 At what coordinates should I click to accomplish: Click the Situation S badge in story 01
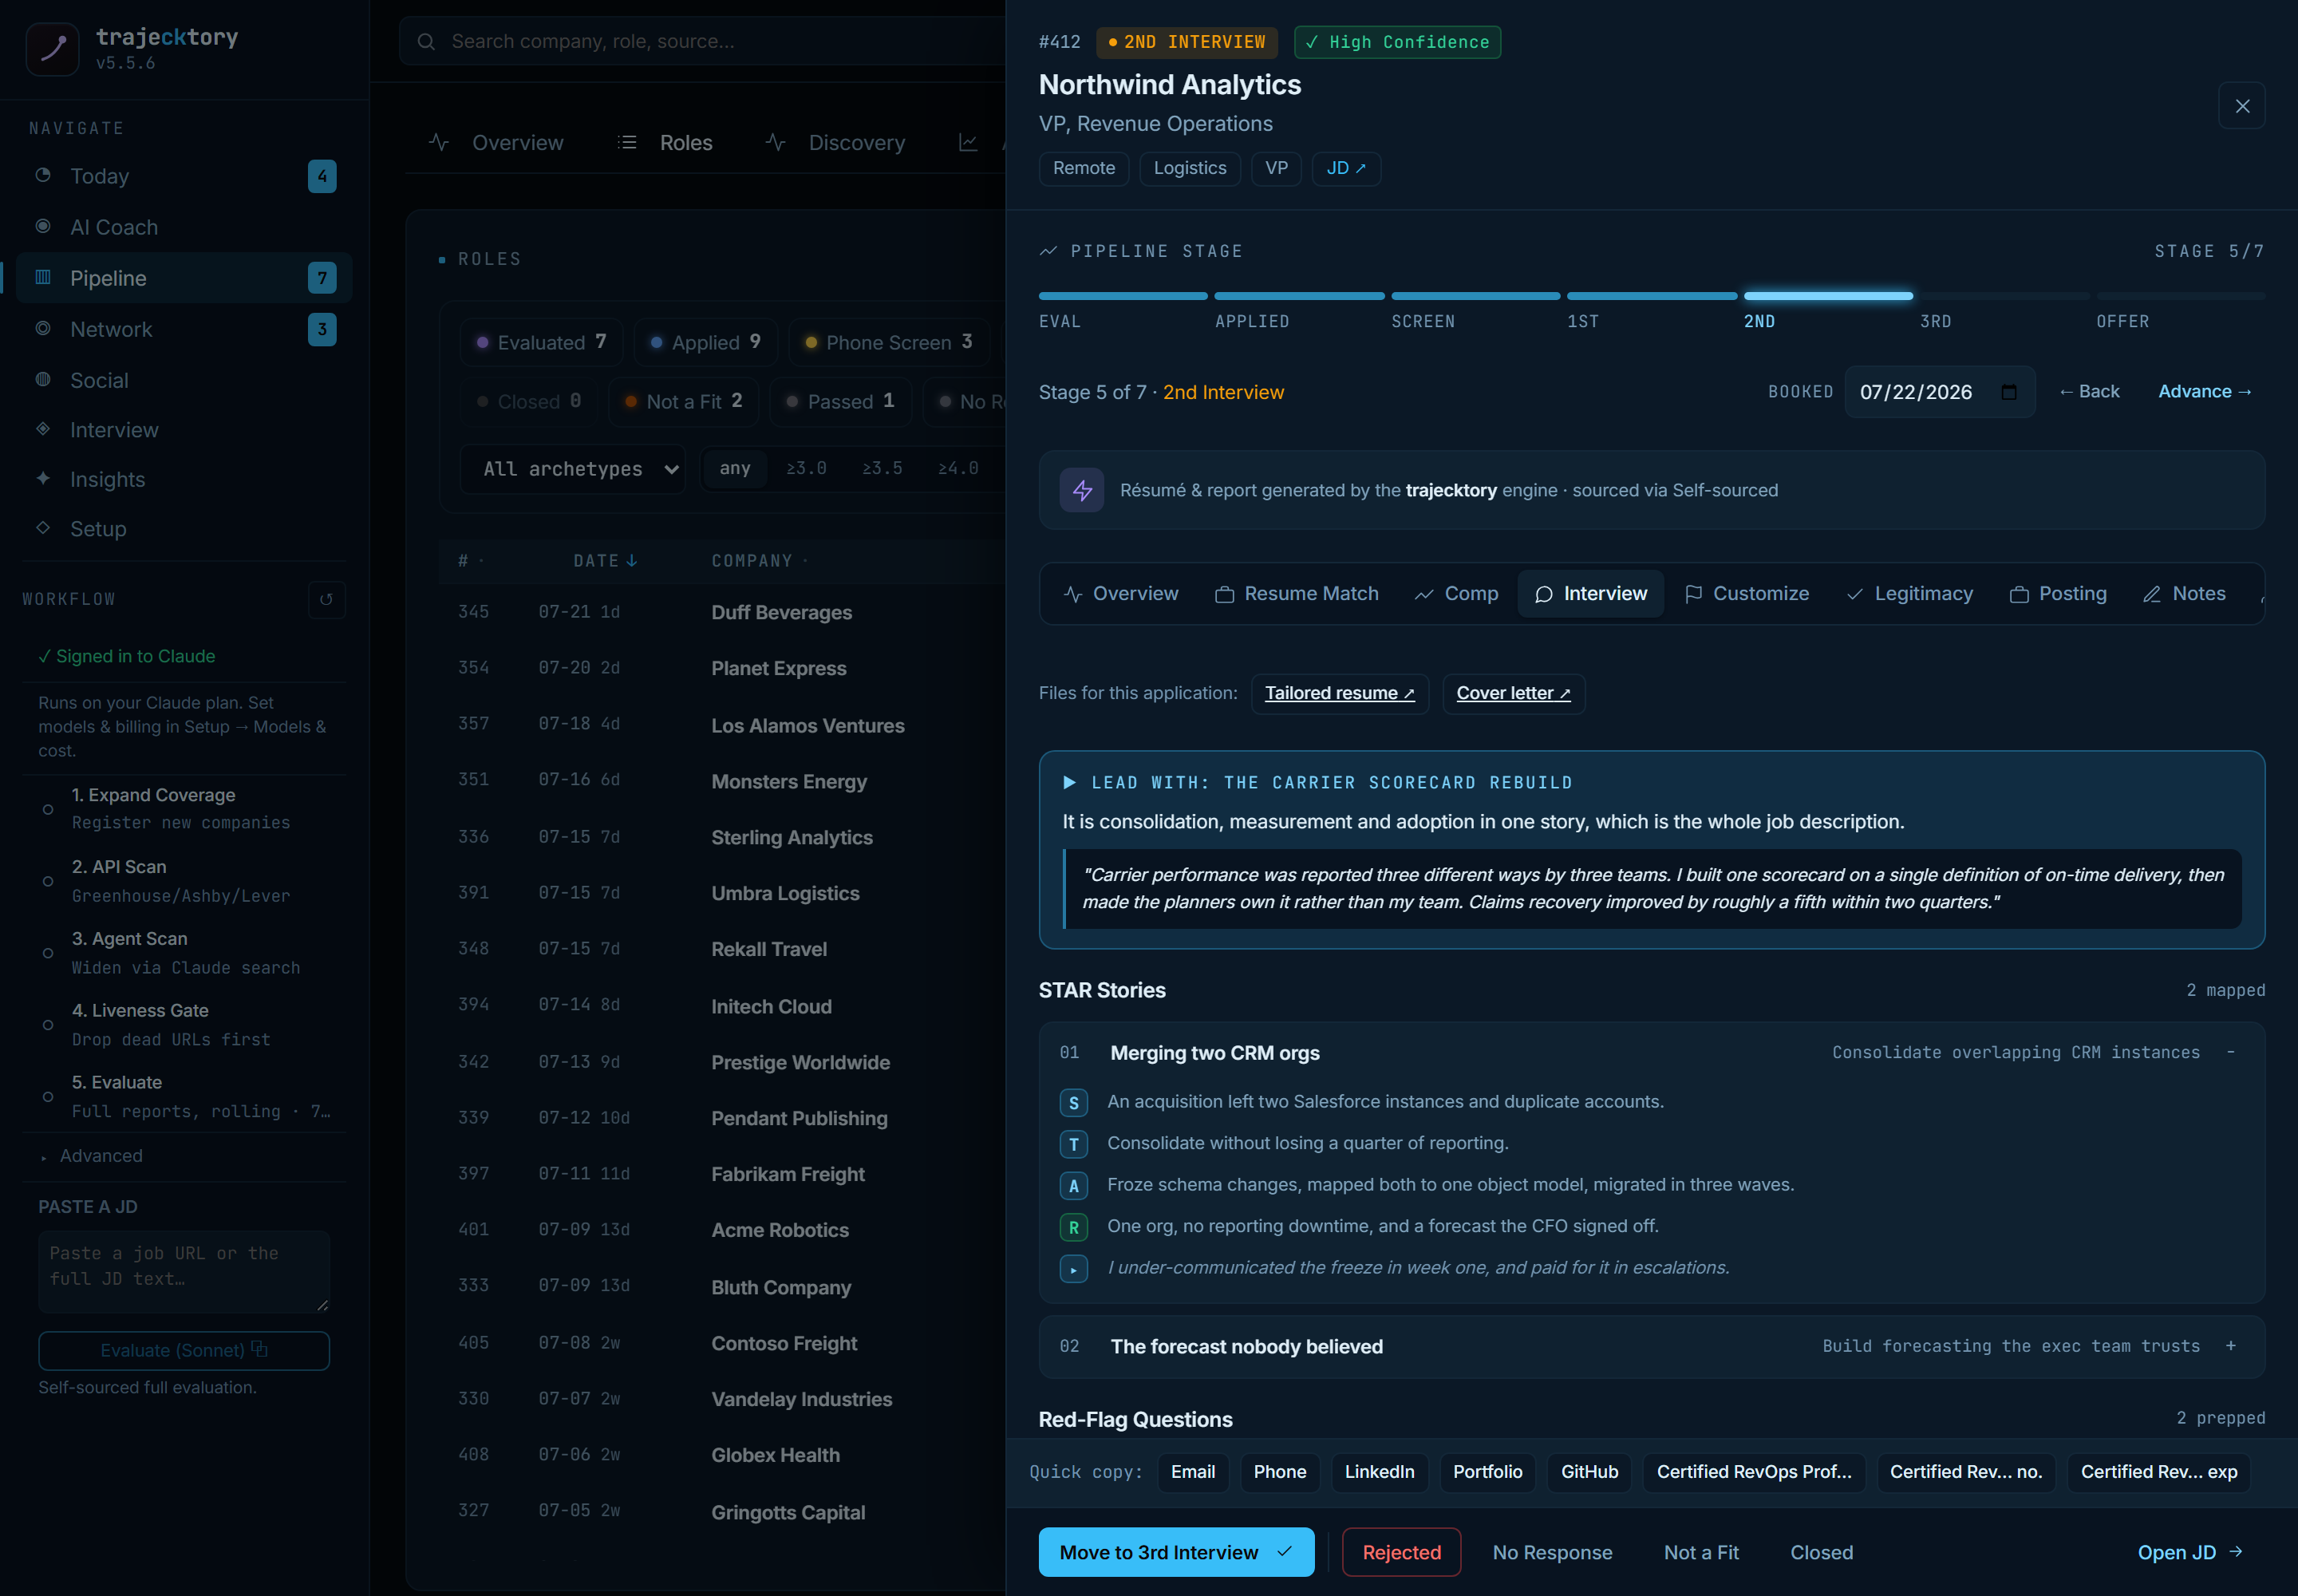click(x=1073, y=1102)
